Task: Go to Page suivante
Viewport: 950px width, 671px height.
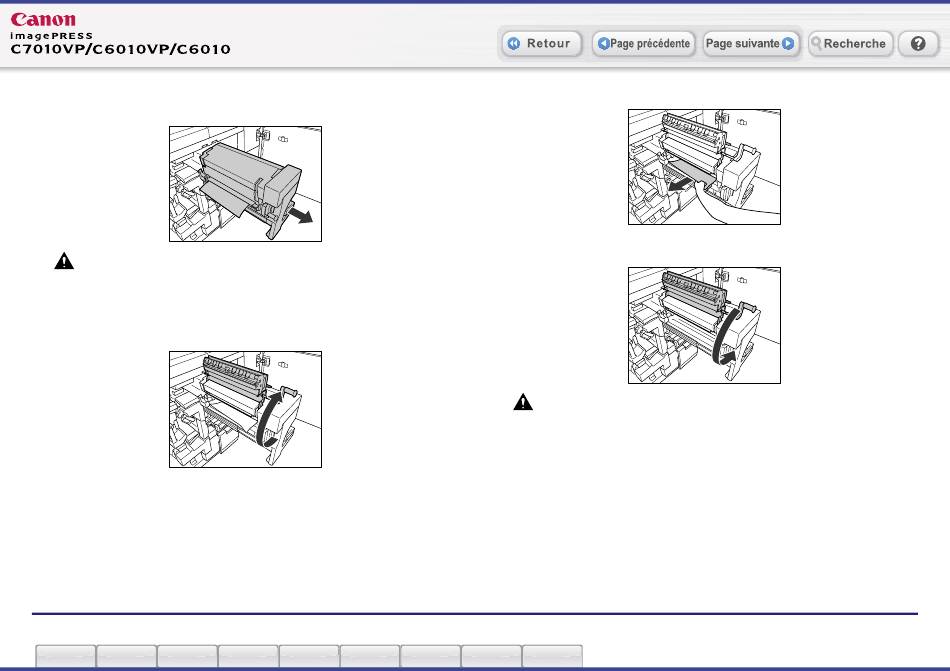Action: pos(750,44)
